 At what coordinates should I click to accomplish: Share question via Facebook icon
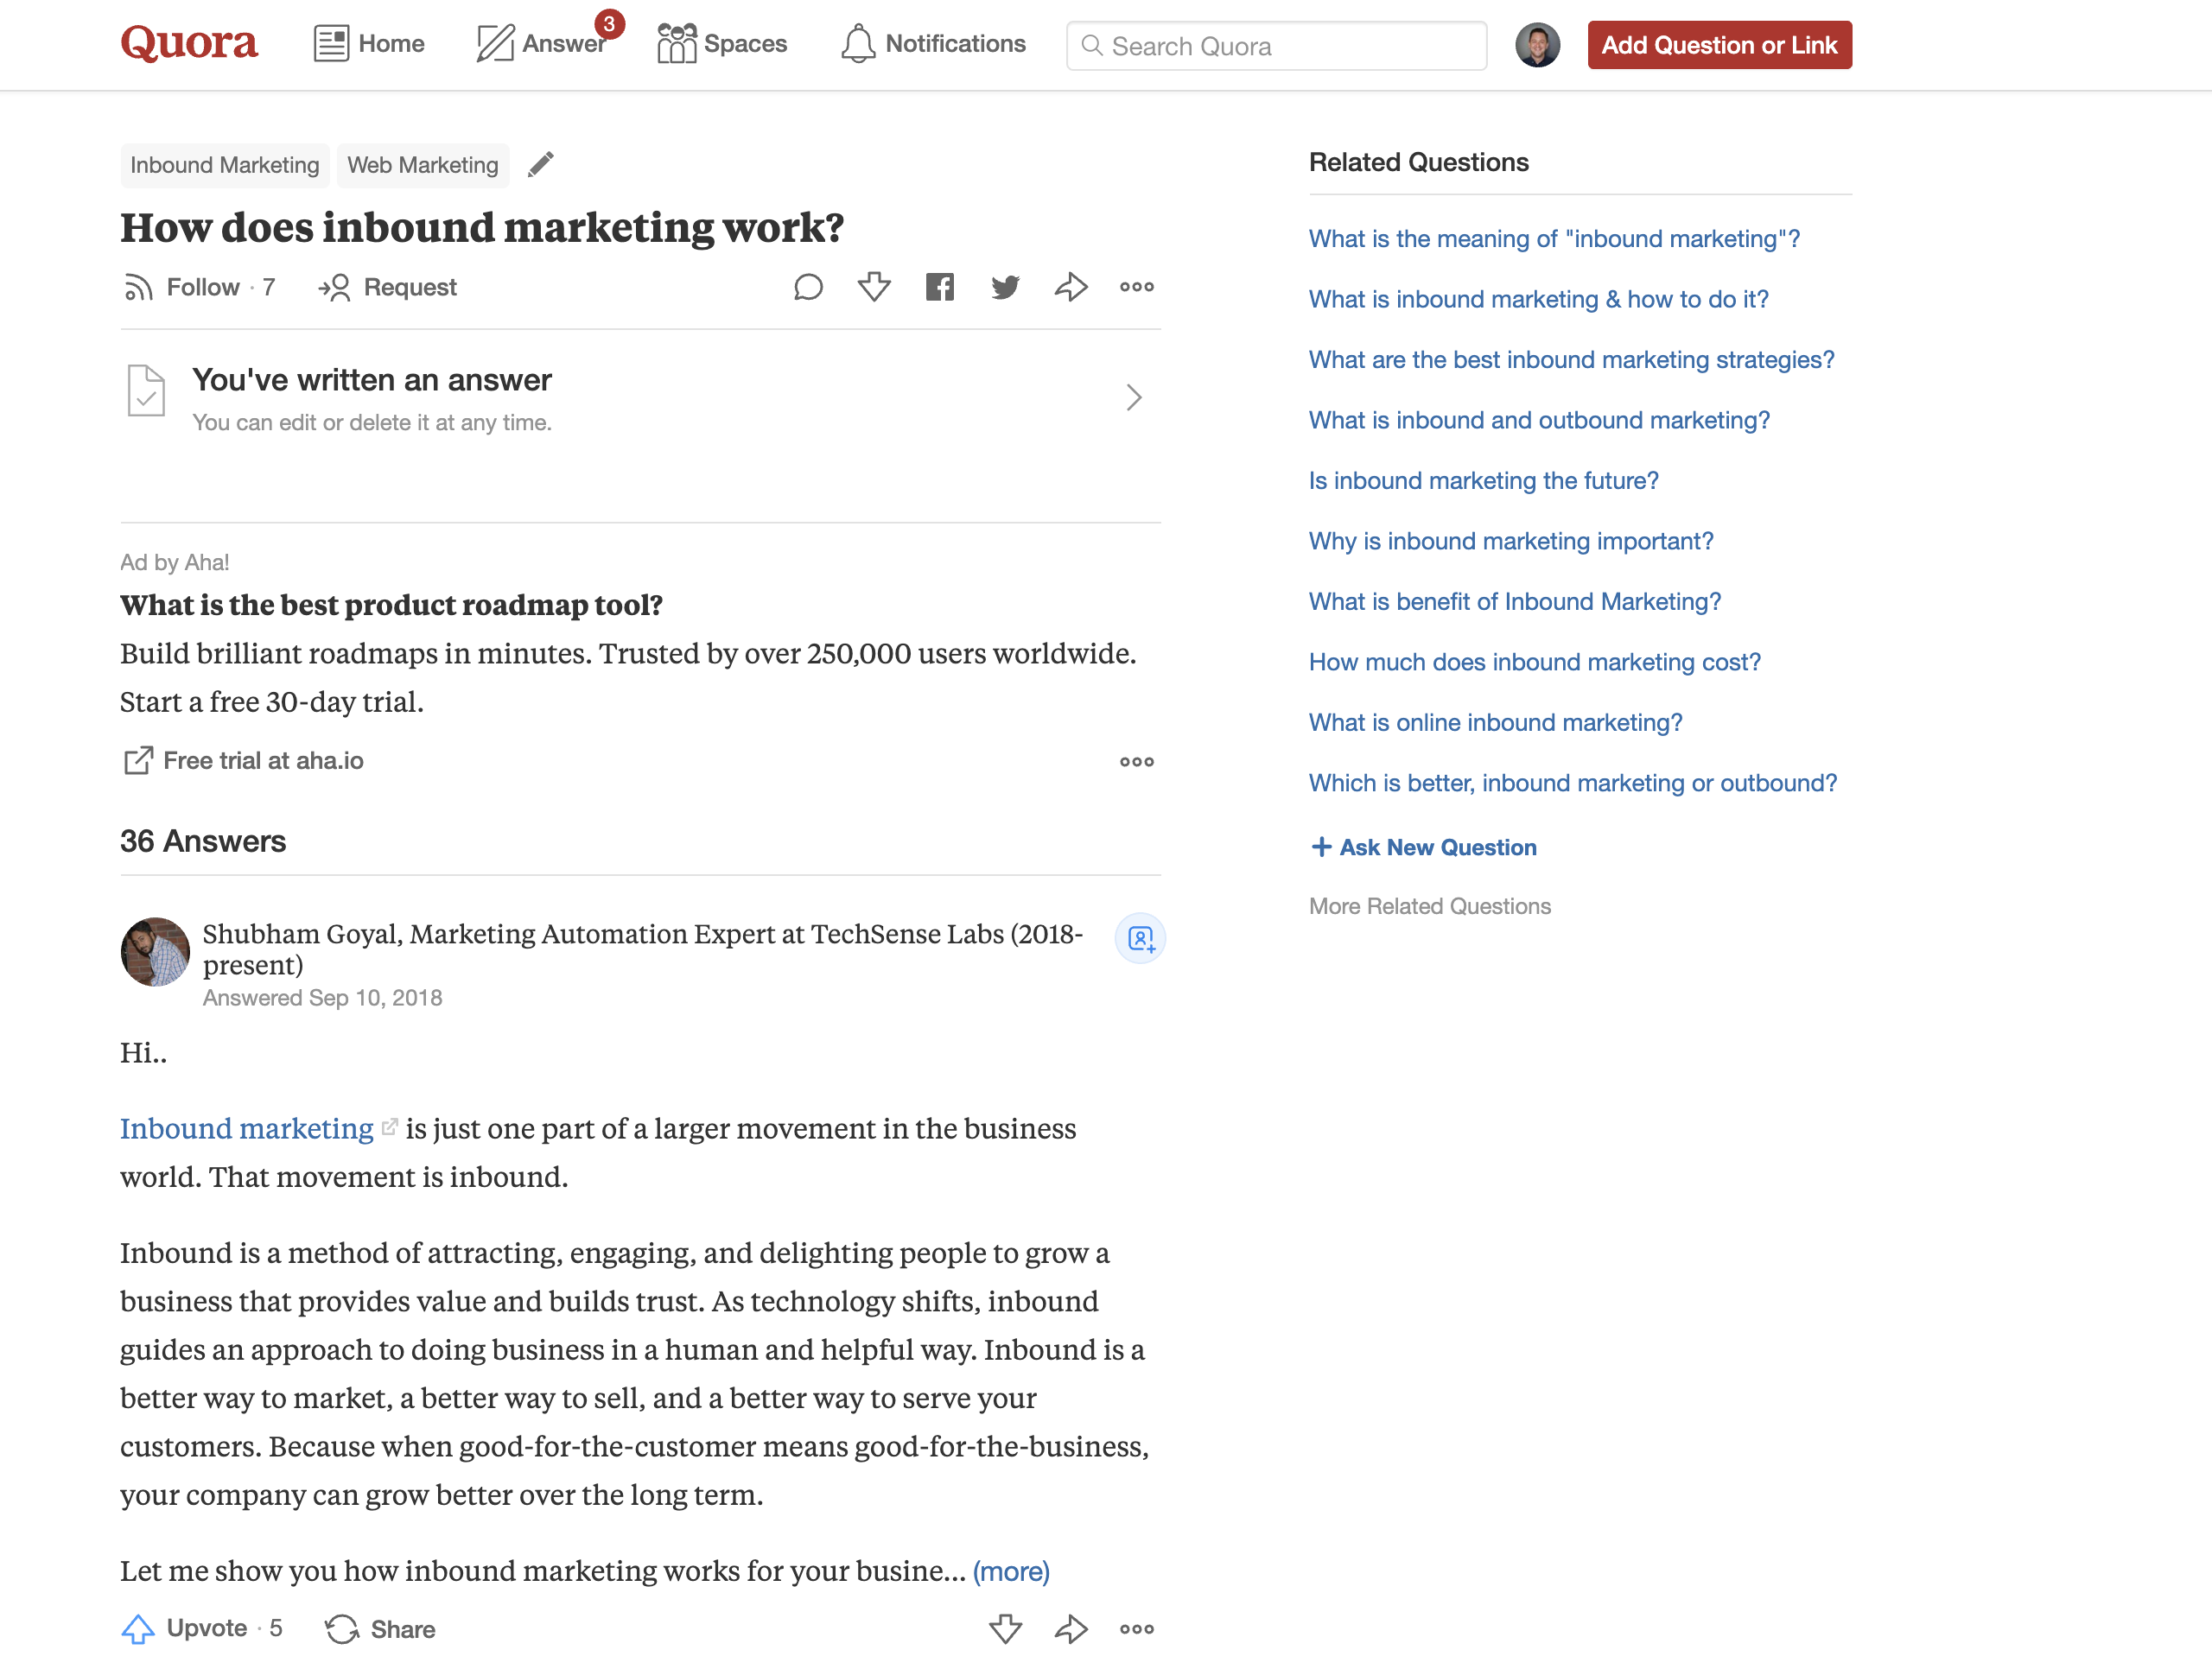click(x=939, y=288)
